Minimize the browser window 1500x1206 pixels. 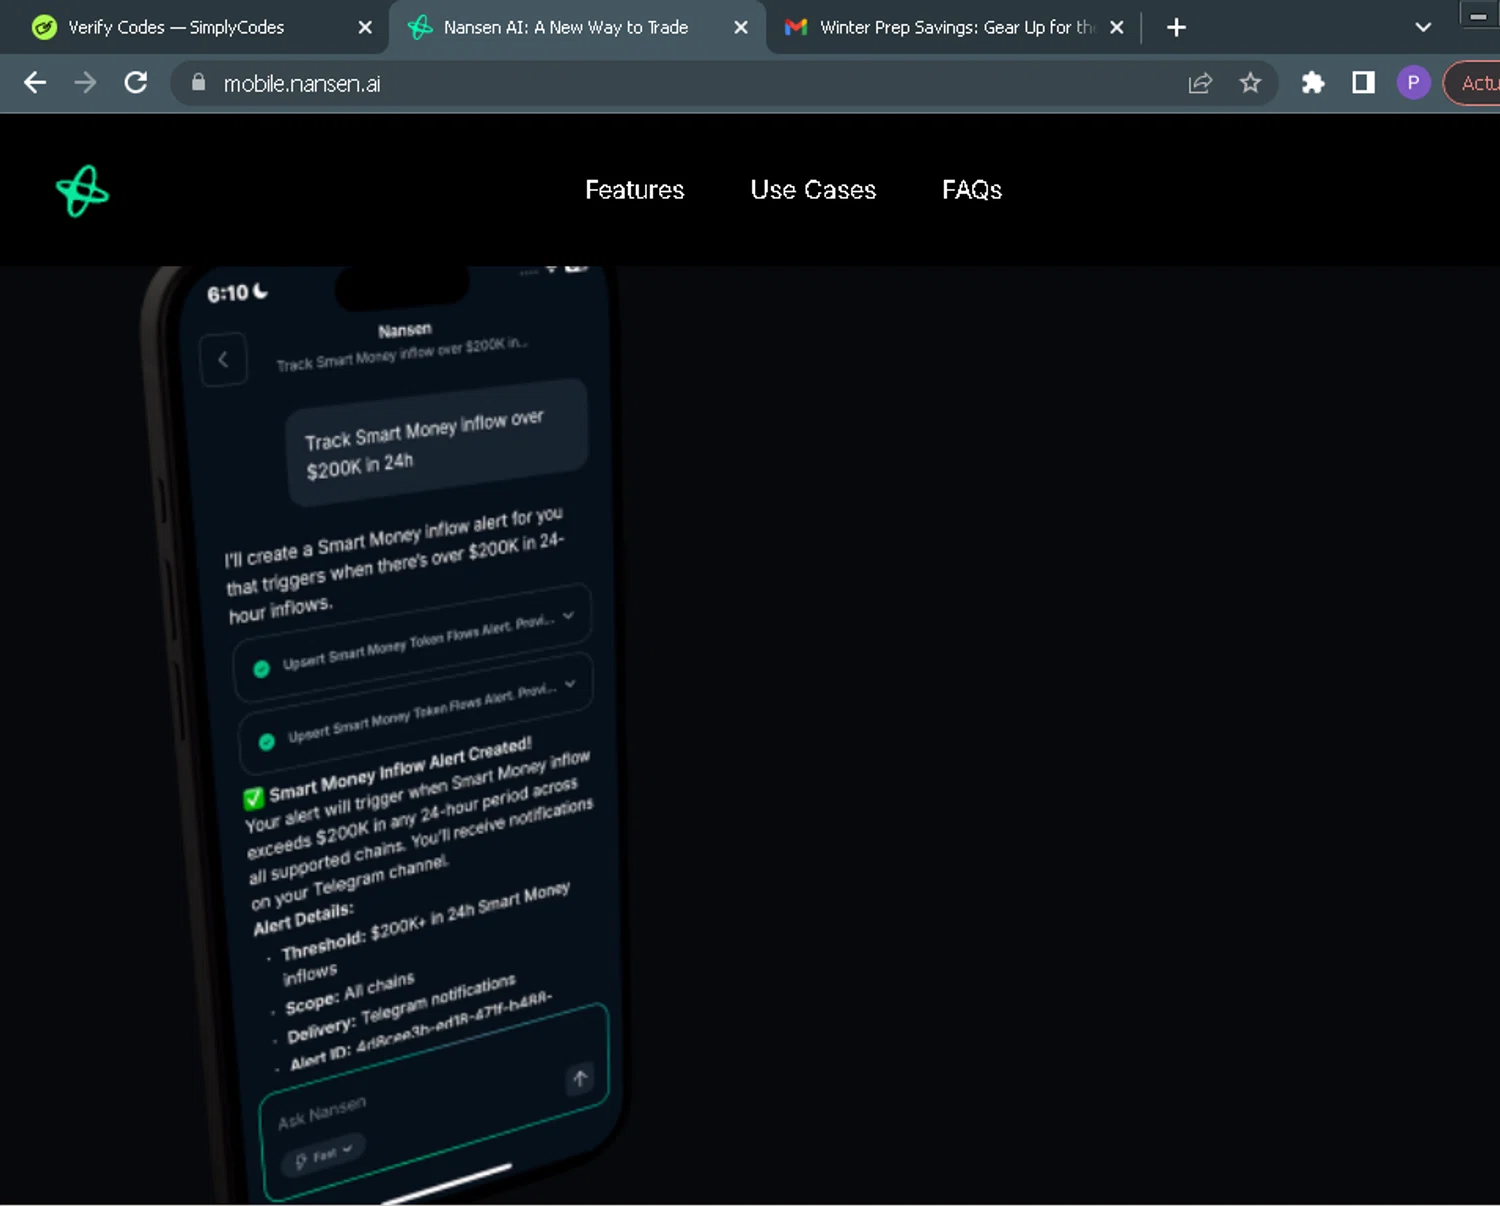1478,16
